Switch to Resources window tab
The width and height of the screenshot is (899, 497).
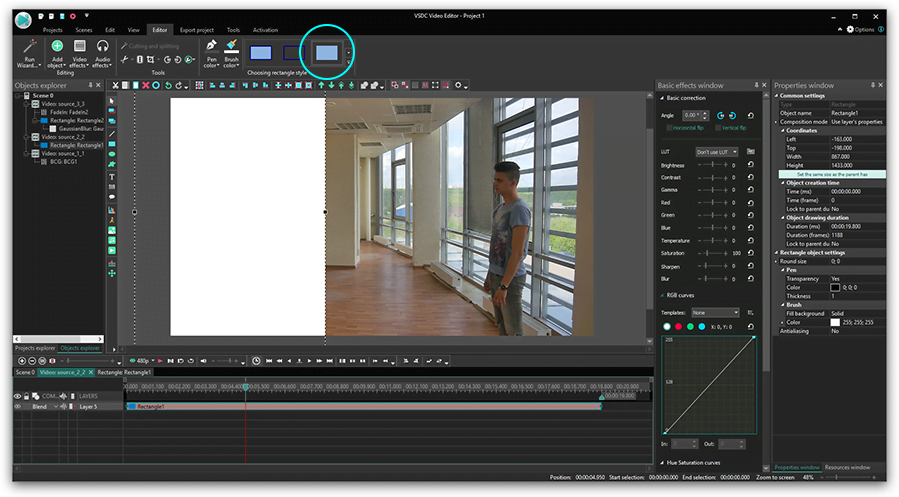click(847, 467)
